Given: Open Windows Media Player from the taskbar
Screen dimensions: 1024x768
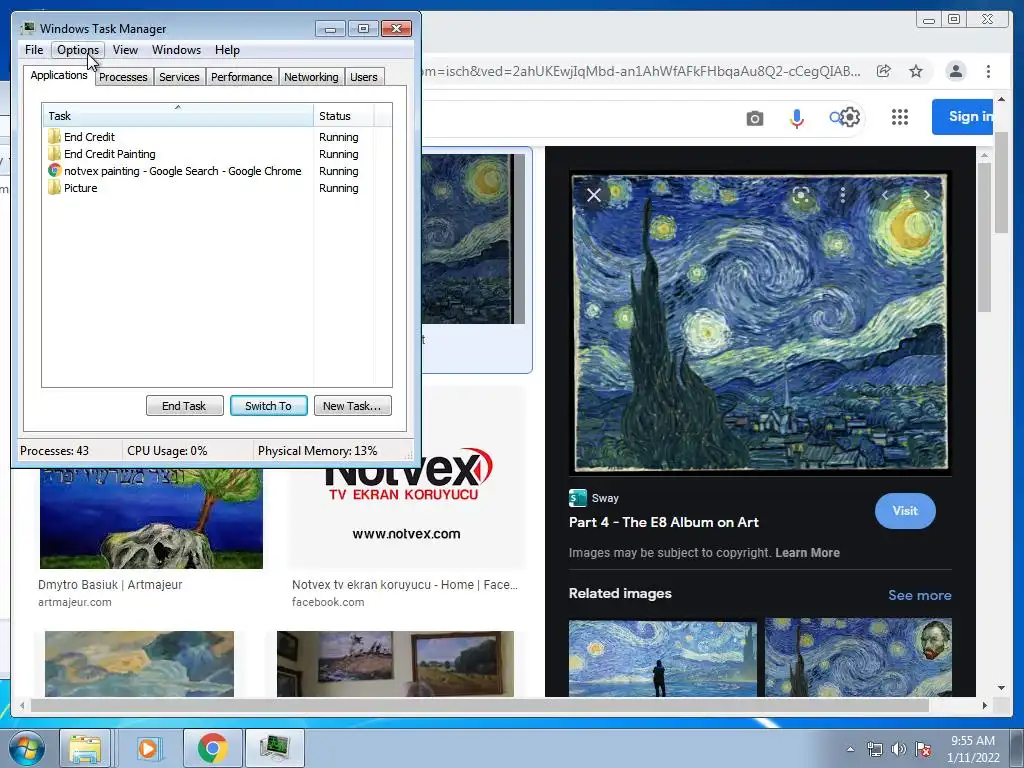Looking at the screenshot, I should click(149, 748).
